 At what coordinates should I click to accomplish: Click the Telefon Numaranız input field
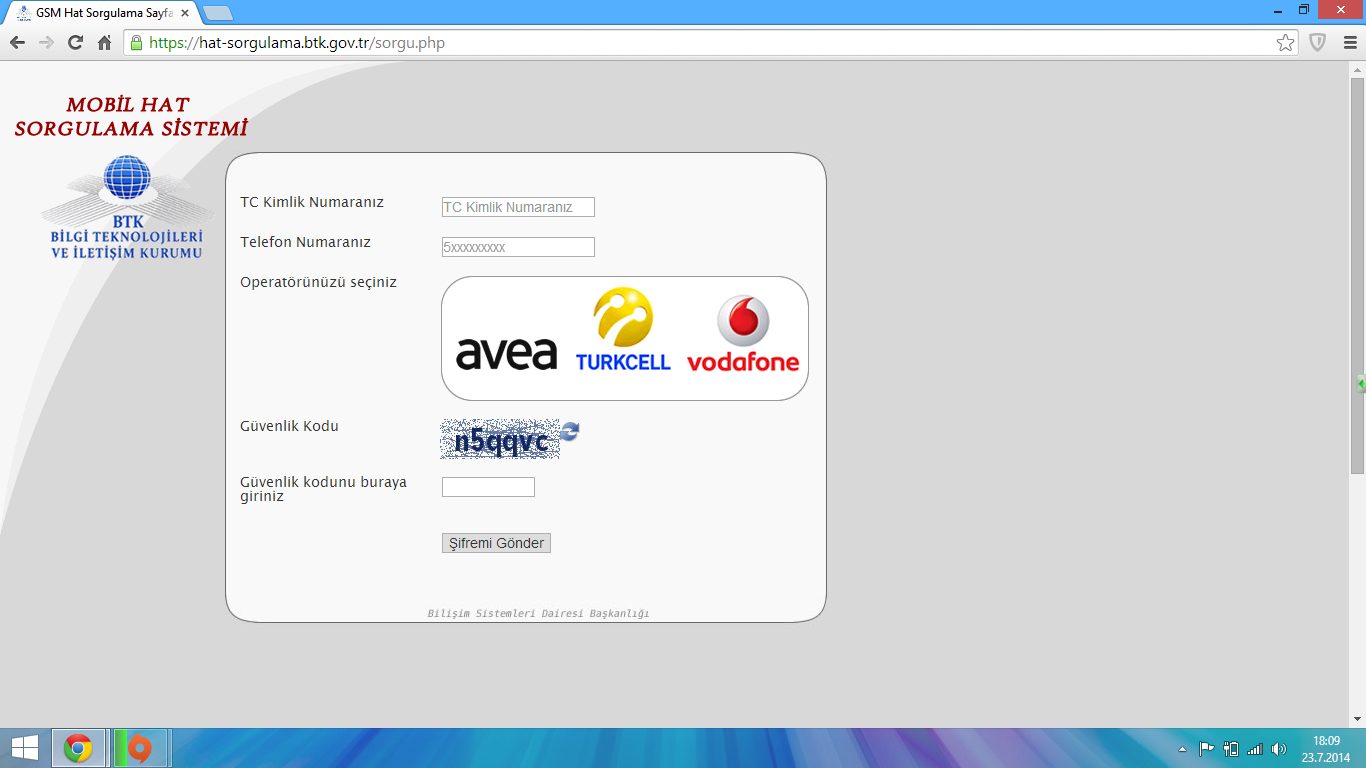[x=518, y=247]
